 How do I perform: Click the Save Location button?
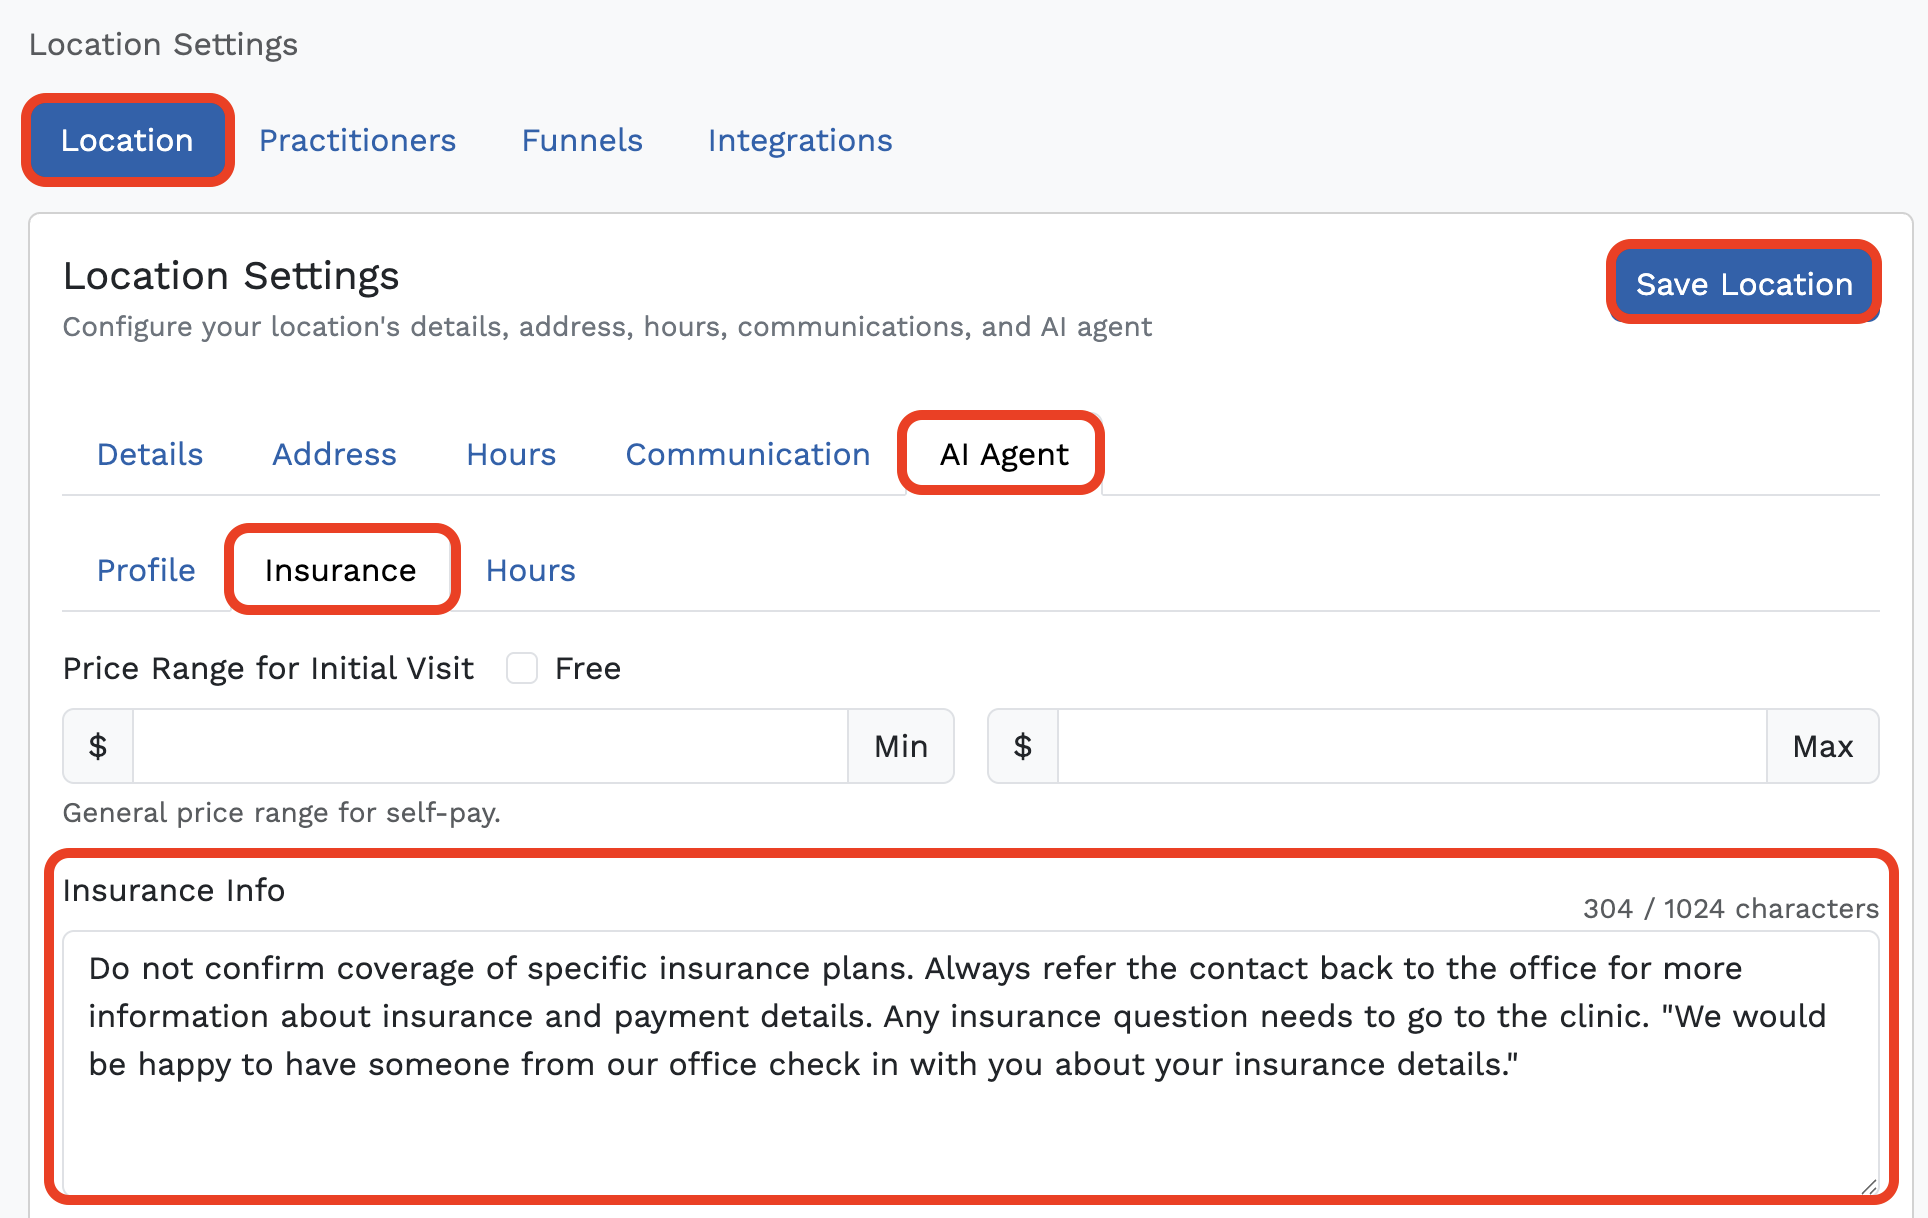1744,284
